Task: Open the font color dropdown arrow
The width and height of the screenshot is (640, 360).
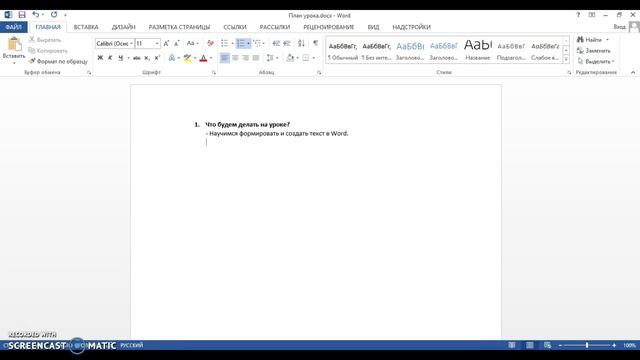Action: (x=211, y=58)
